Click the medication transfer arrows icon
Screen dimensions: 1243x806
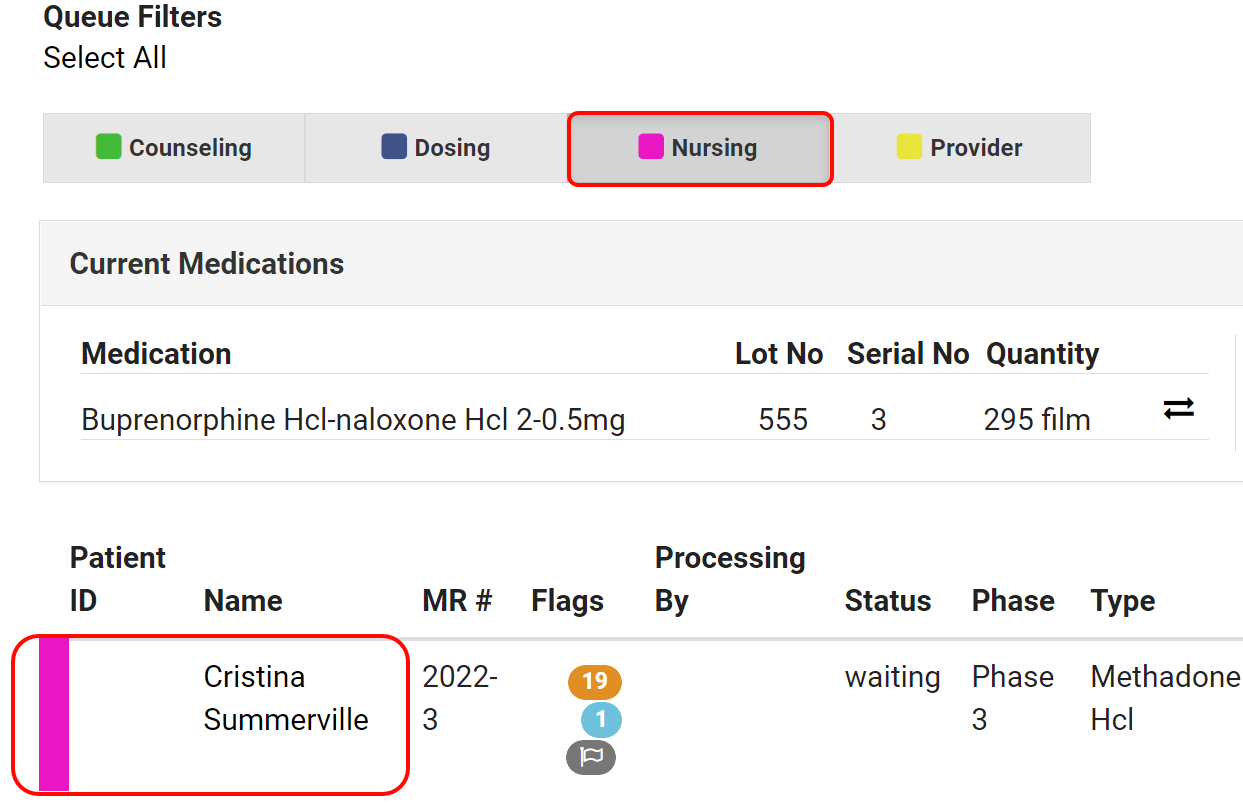click(x=1179, y=409)
